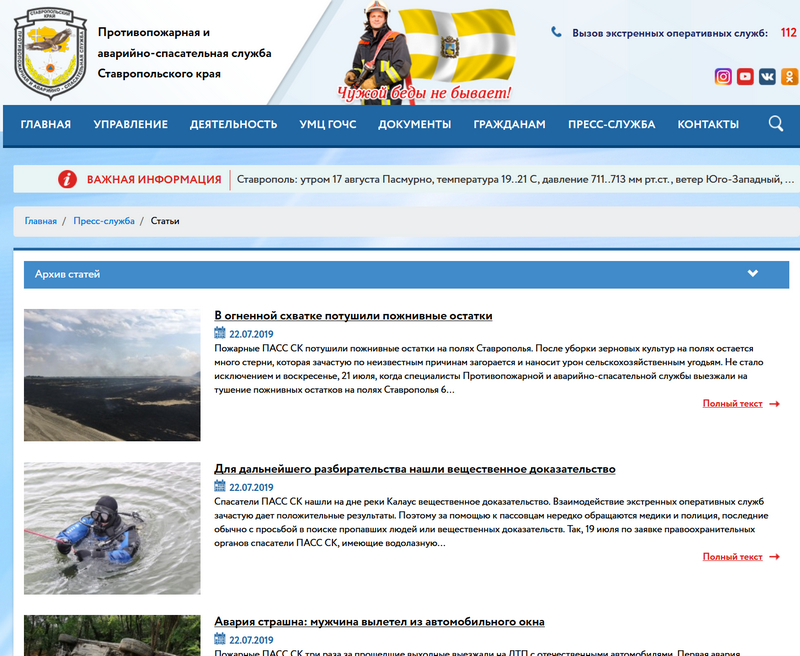Open the ПРЕСС-СЛУЖБА menu item
800x656 pixels.
coord(611,125)
